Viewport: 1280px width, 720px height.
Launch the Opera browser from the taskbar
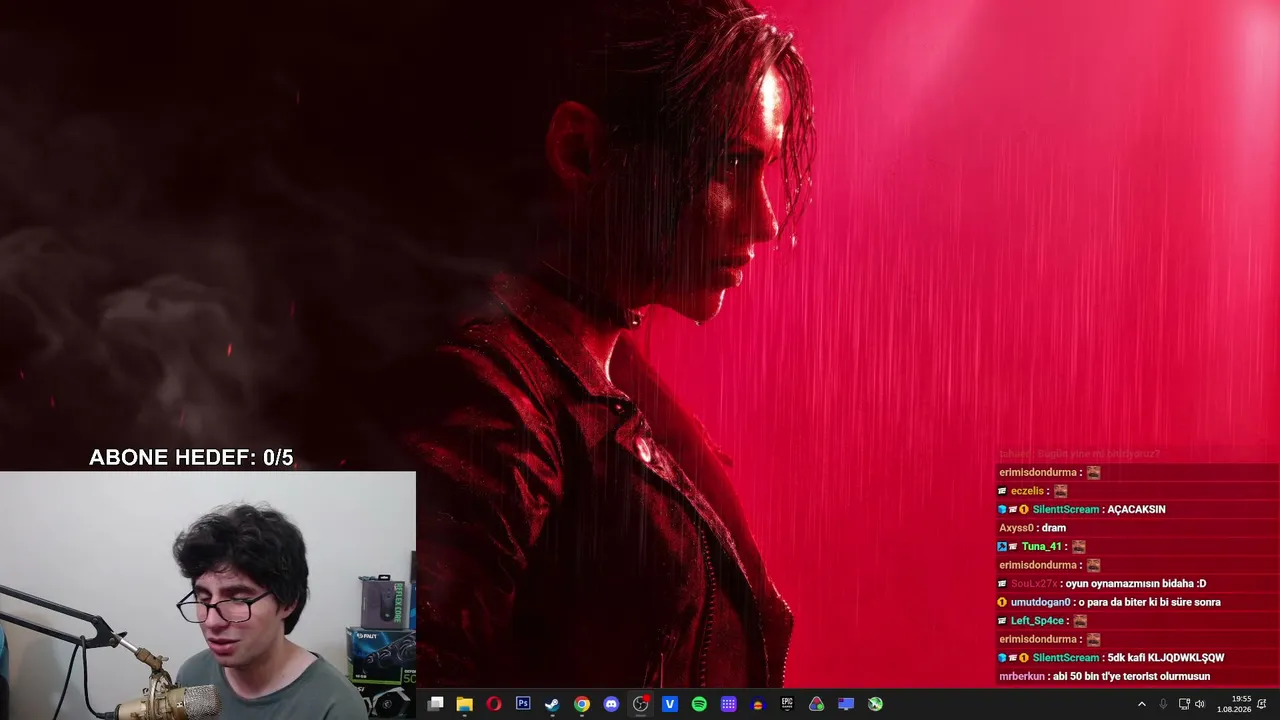point(494,704)
